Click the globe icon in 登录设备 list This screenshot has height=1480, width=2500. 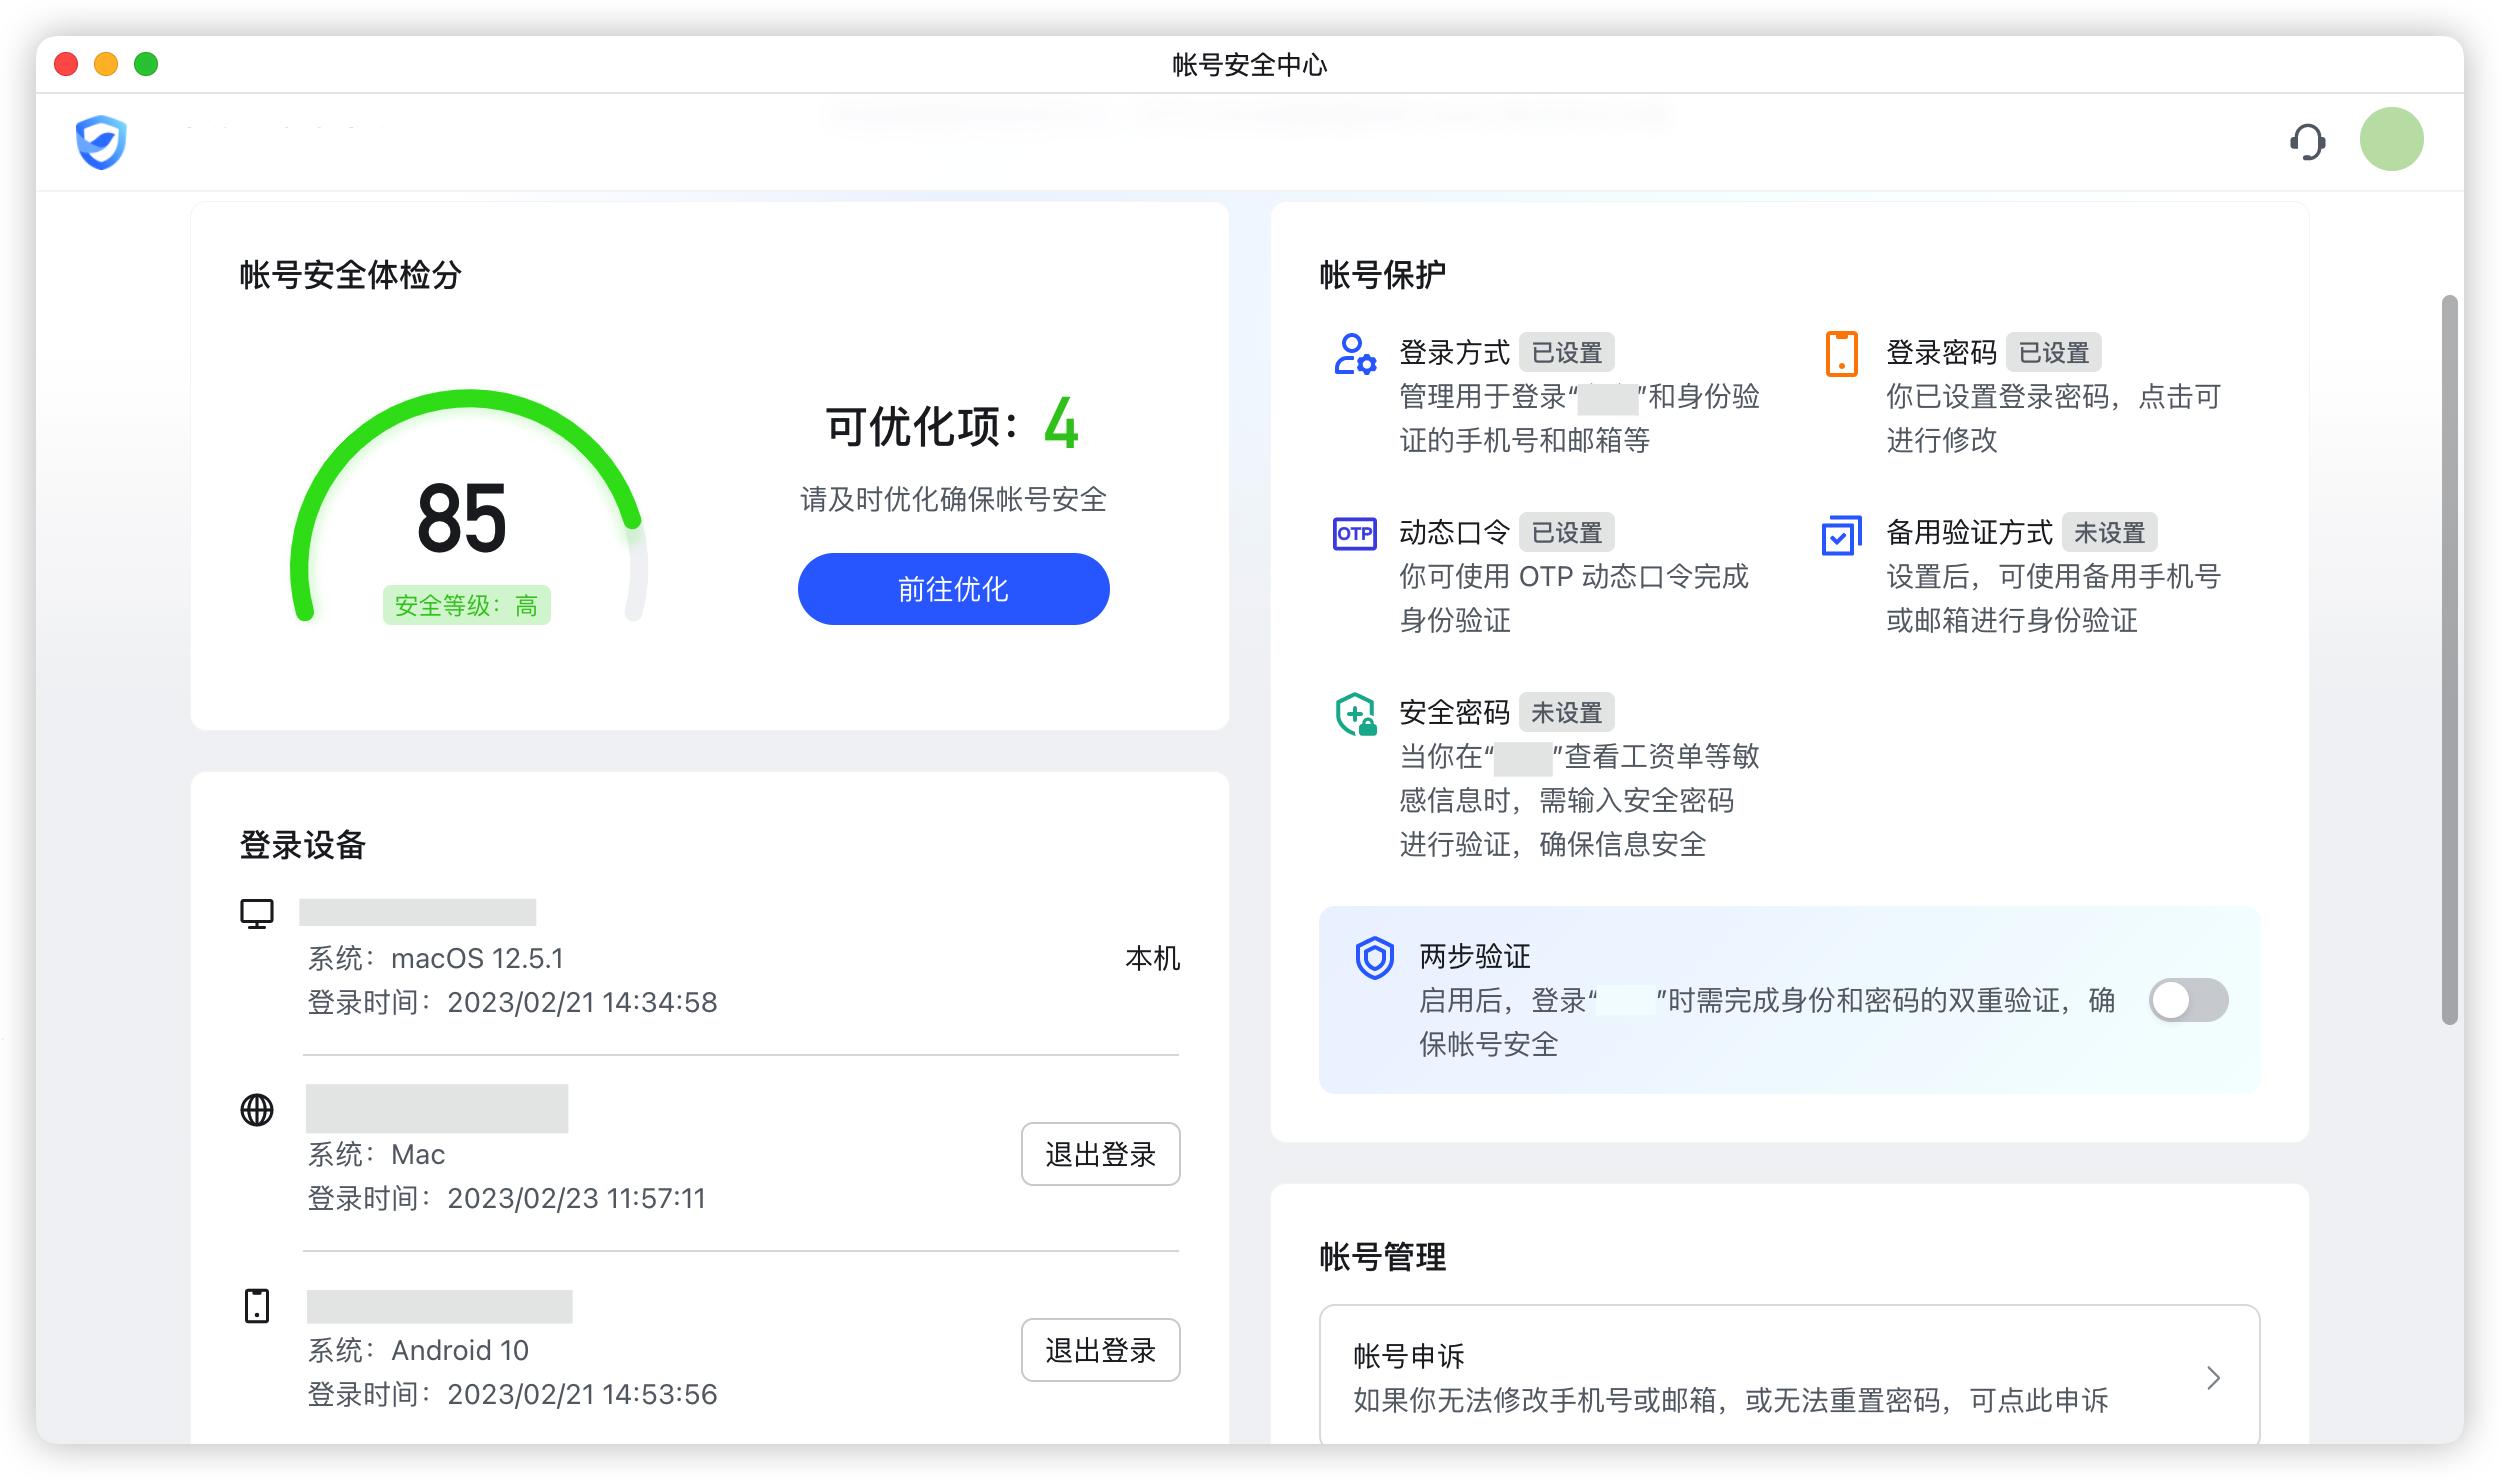(258, 1108)
